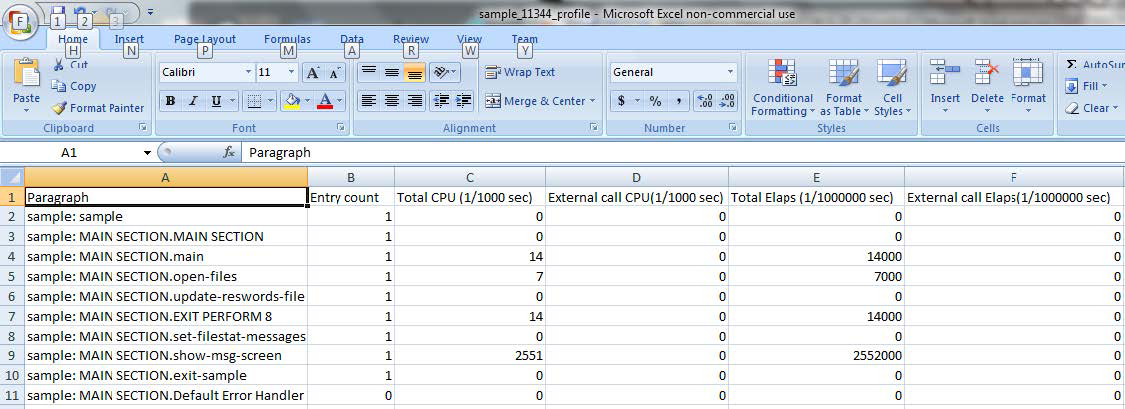Open Number dialog launcher
Screen dimensions: 1125x409
click(733, 128)
